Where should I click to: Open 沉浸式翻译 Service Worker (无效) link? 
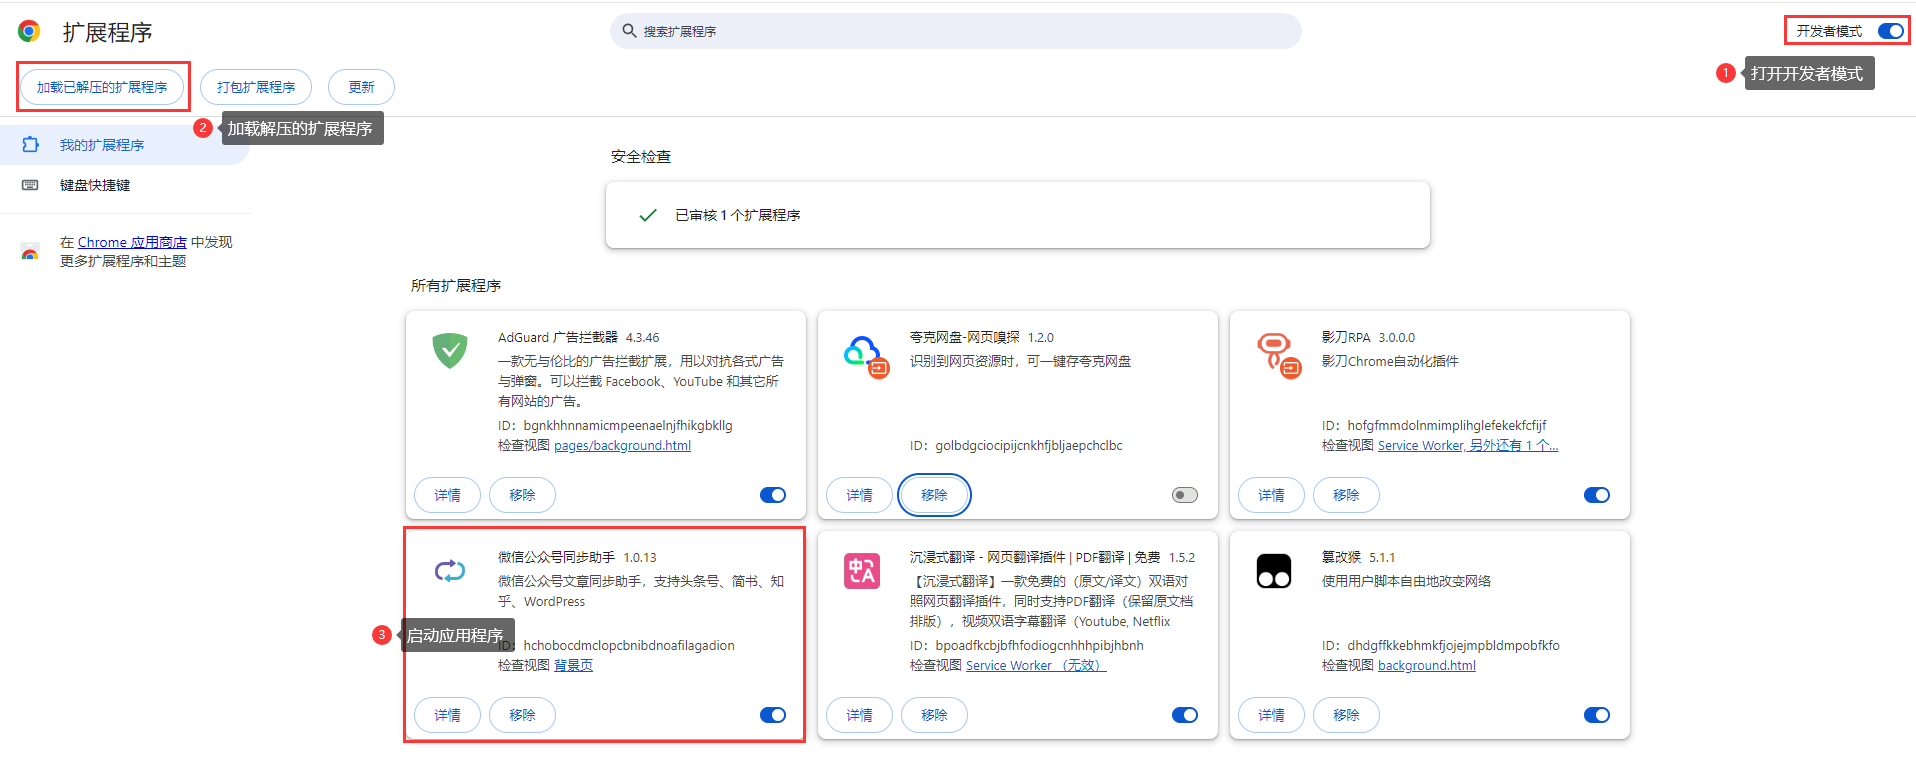(1036, 665)
